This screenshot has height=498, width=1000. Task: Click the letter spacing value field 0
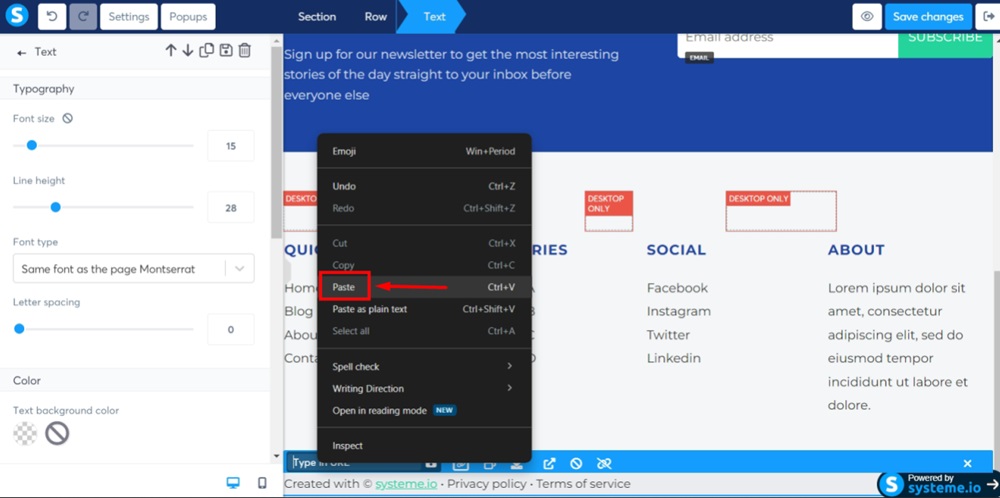click(x=231, y=330)
